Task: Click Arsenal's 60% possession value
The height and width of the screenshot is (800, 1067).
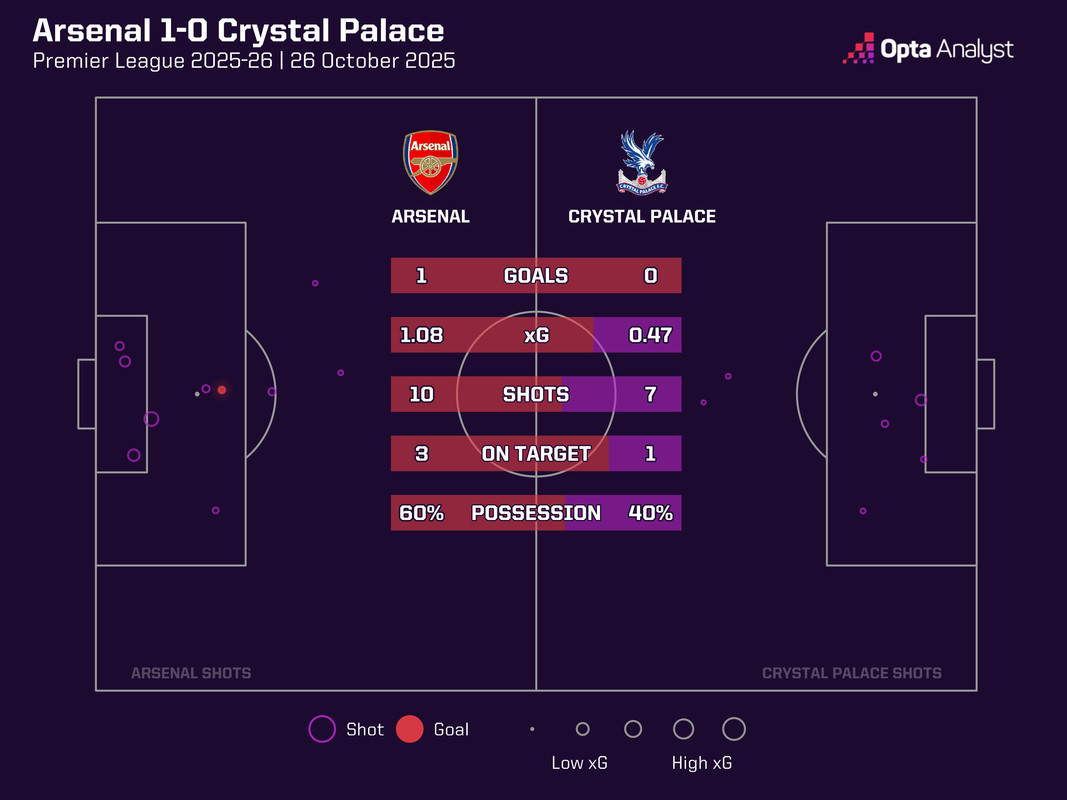Action: pyautogui.click(x=421, y=512)
